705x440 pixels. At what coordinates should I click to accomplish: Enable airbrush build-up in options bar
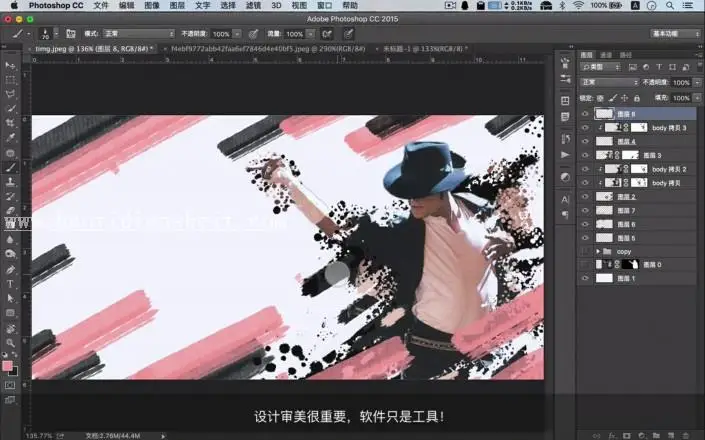327,34
